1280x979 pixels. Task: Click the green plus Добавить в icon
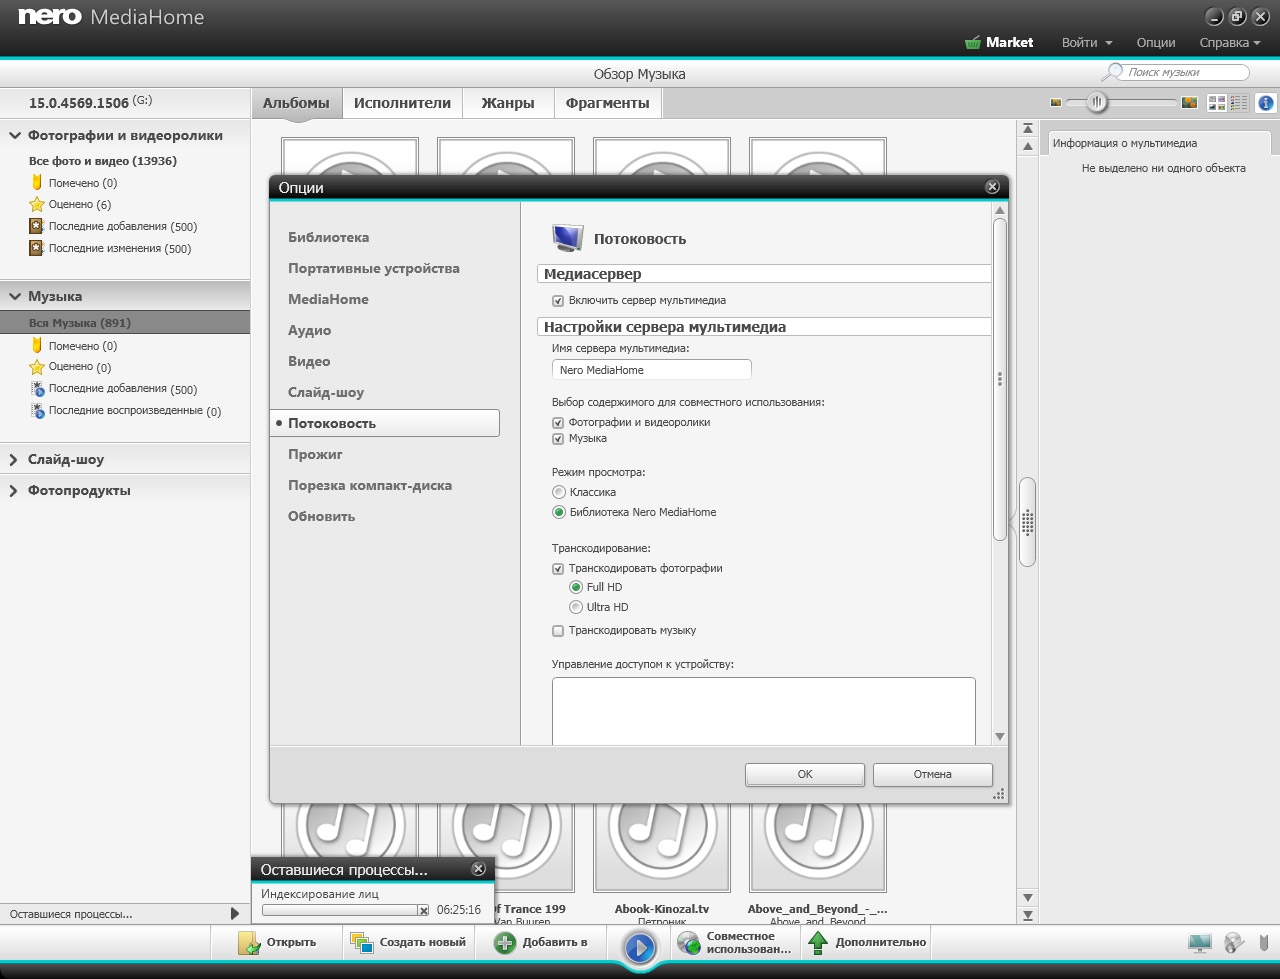[x=505, y=942]
